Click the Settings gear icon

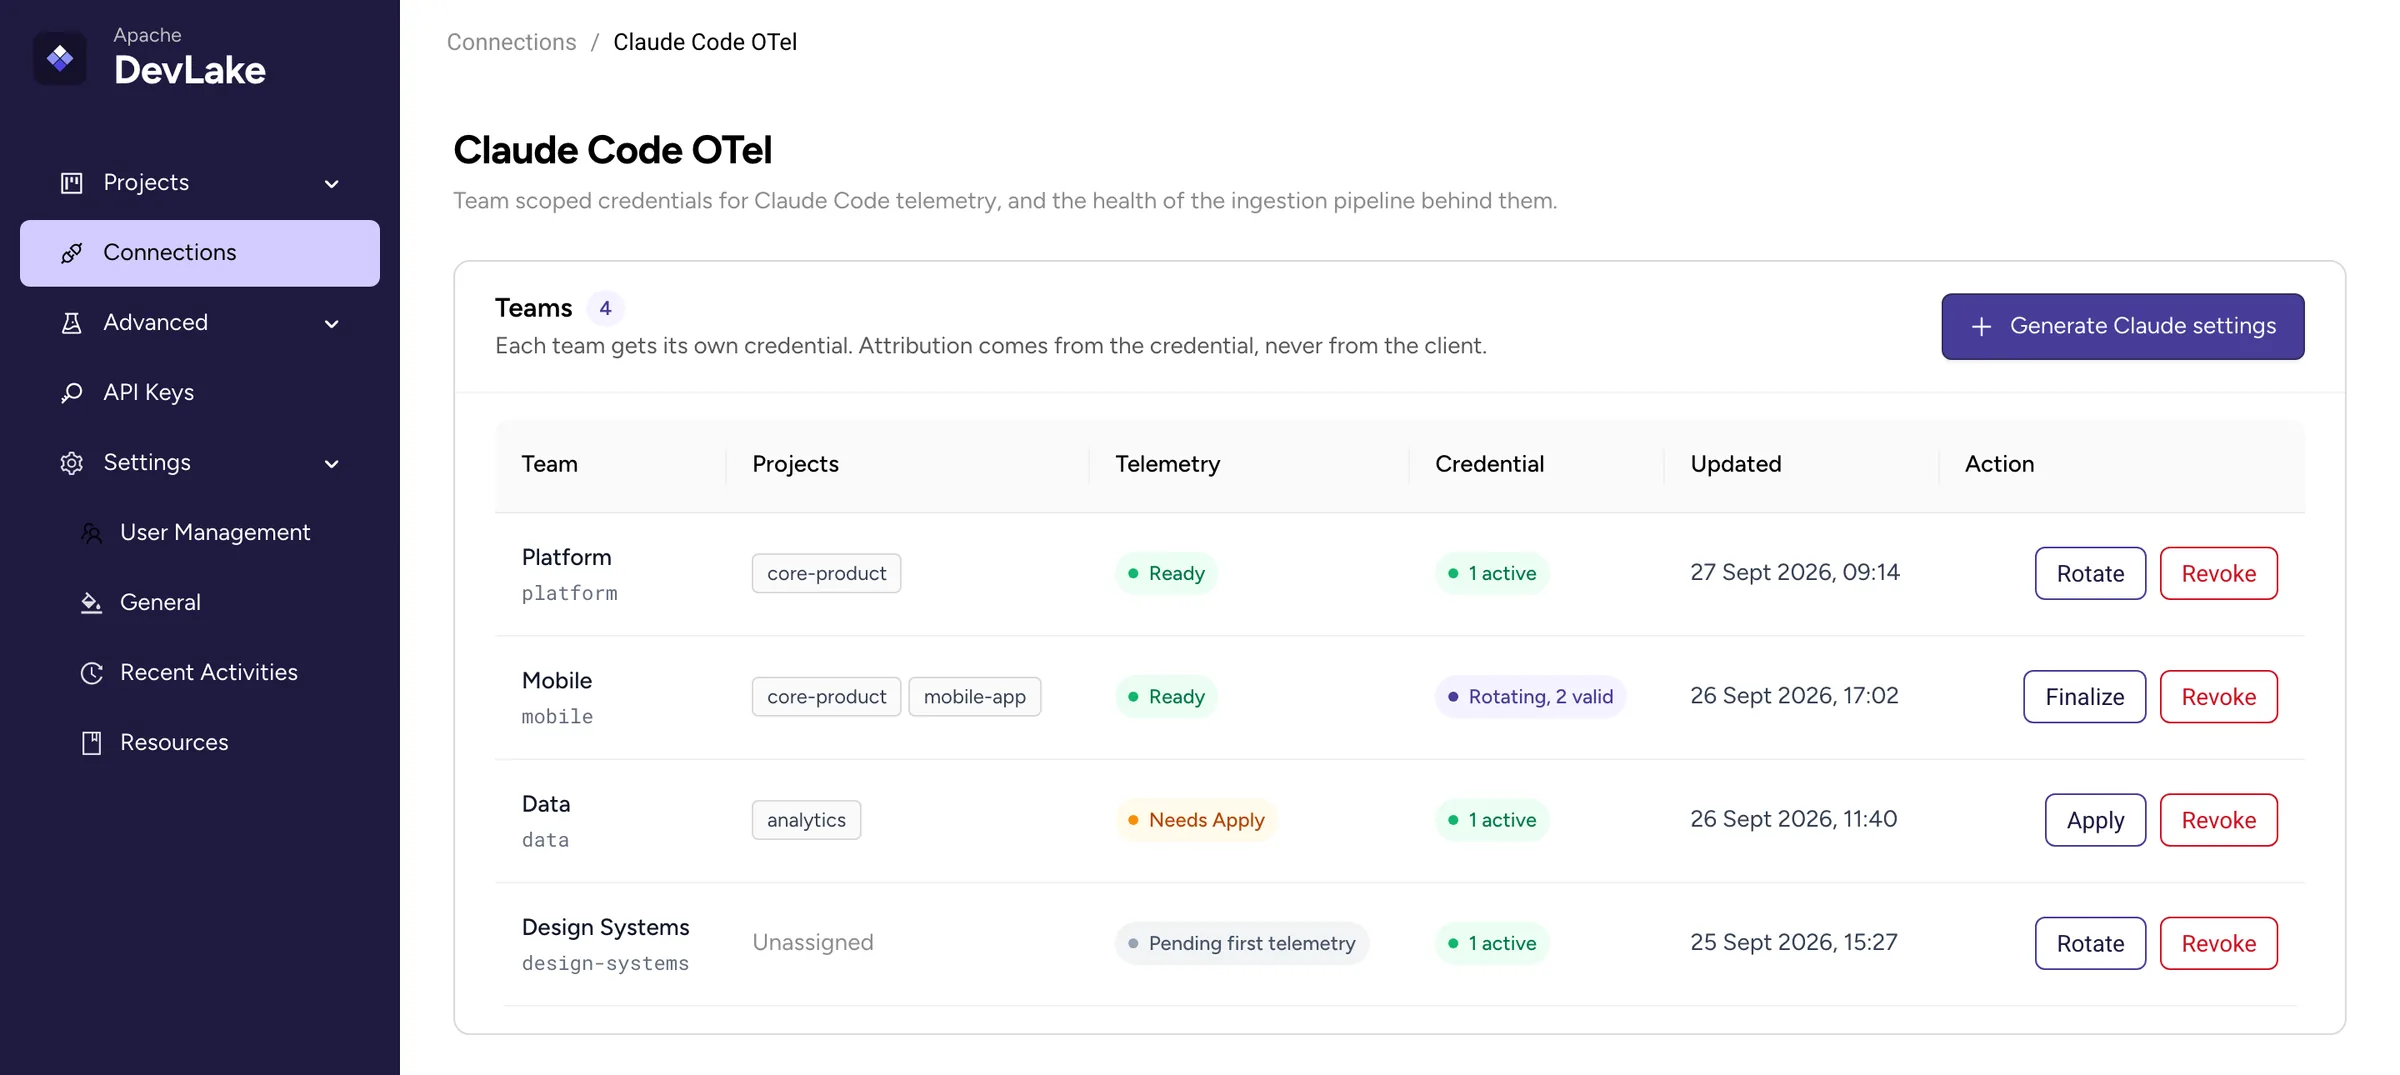coord(71,463)
